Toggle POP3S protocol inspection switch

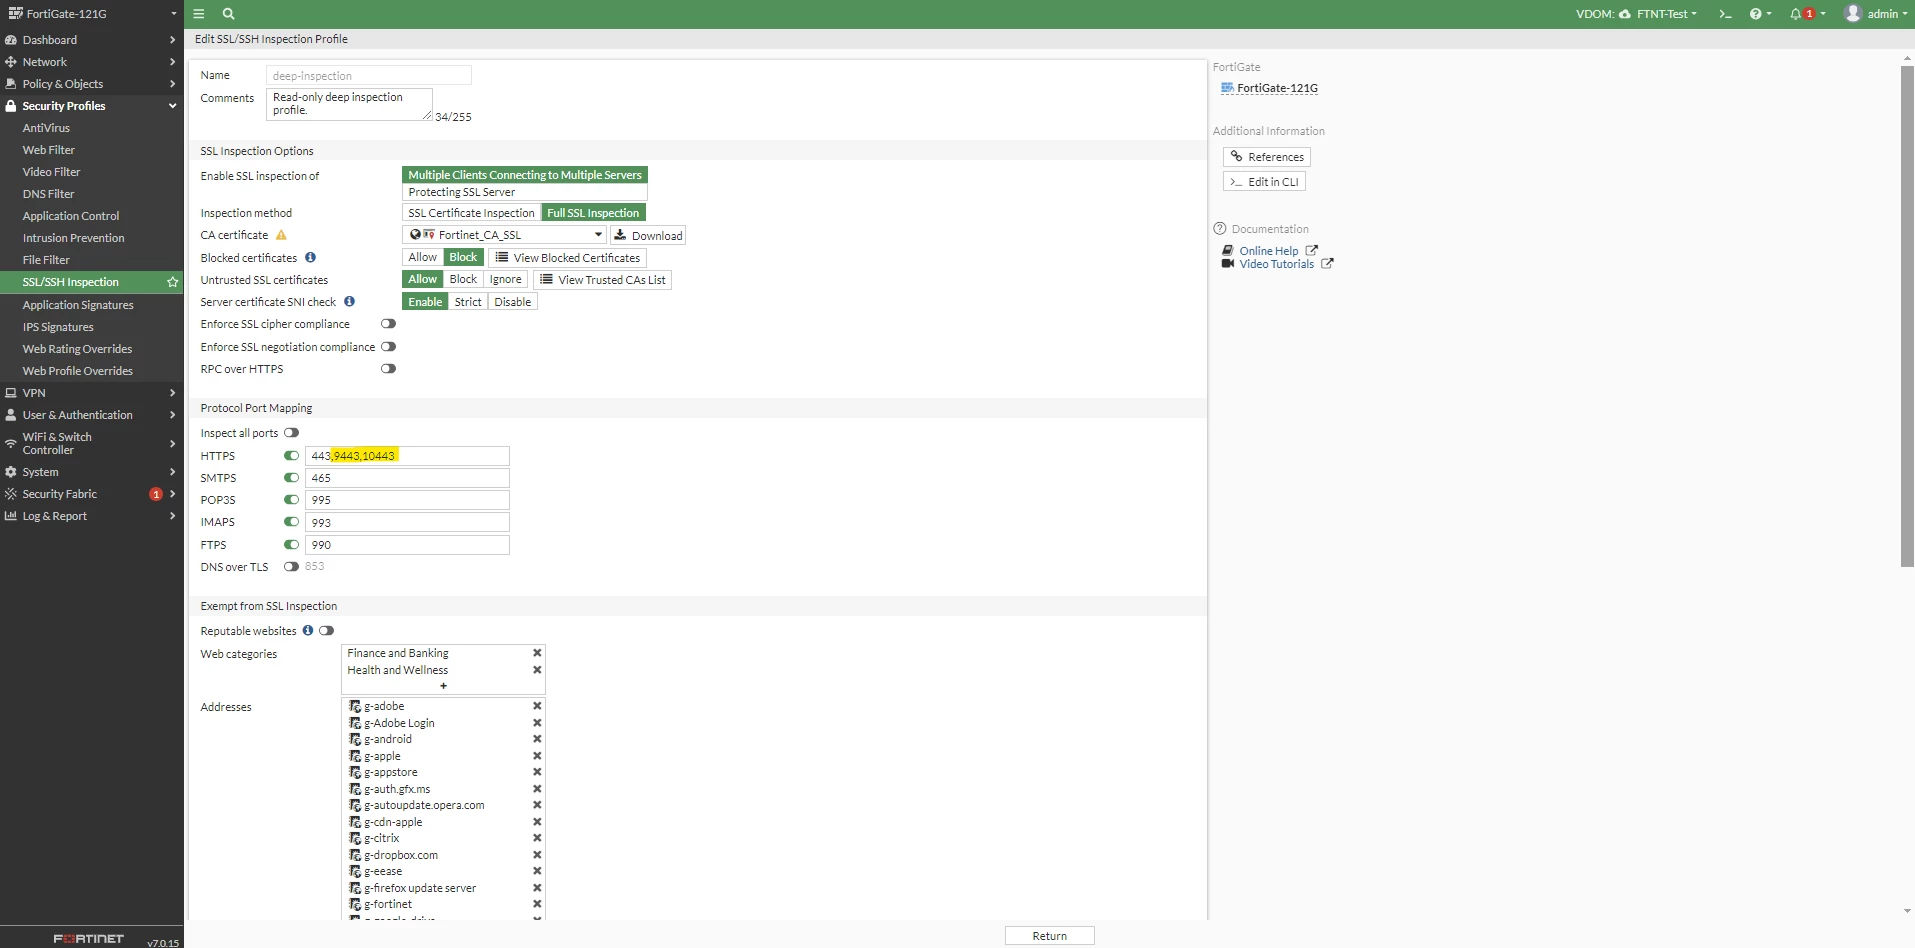point(291,500)
